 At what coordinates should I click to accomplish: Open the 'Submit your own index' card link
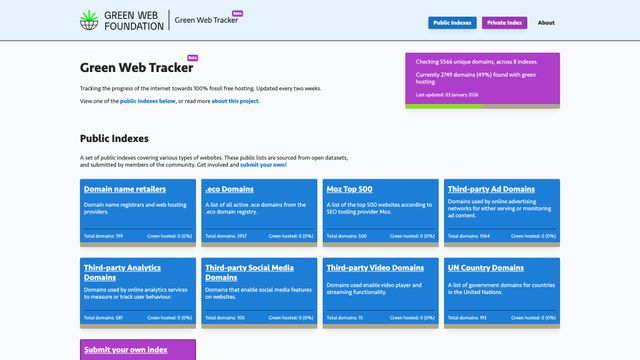point(126,350)
